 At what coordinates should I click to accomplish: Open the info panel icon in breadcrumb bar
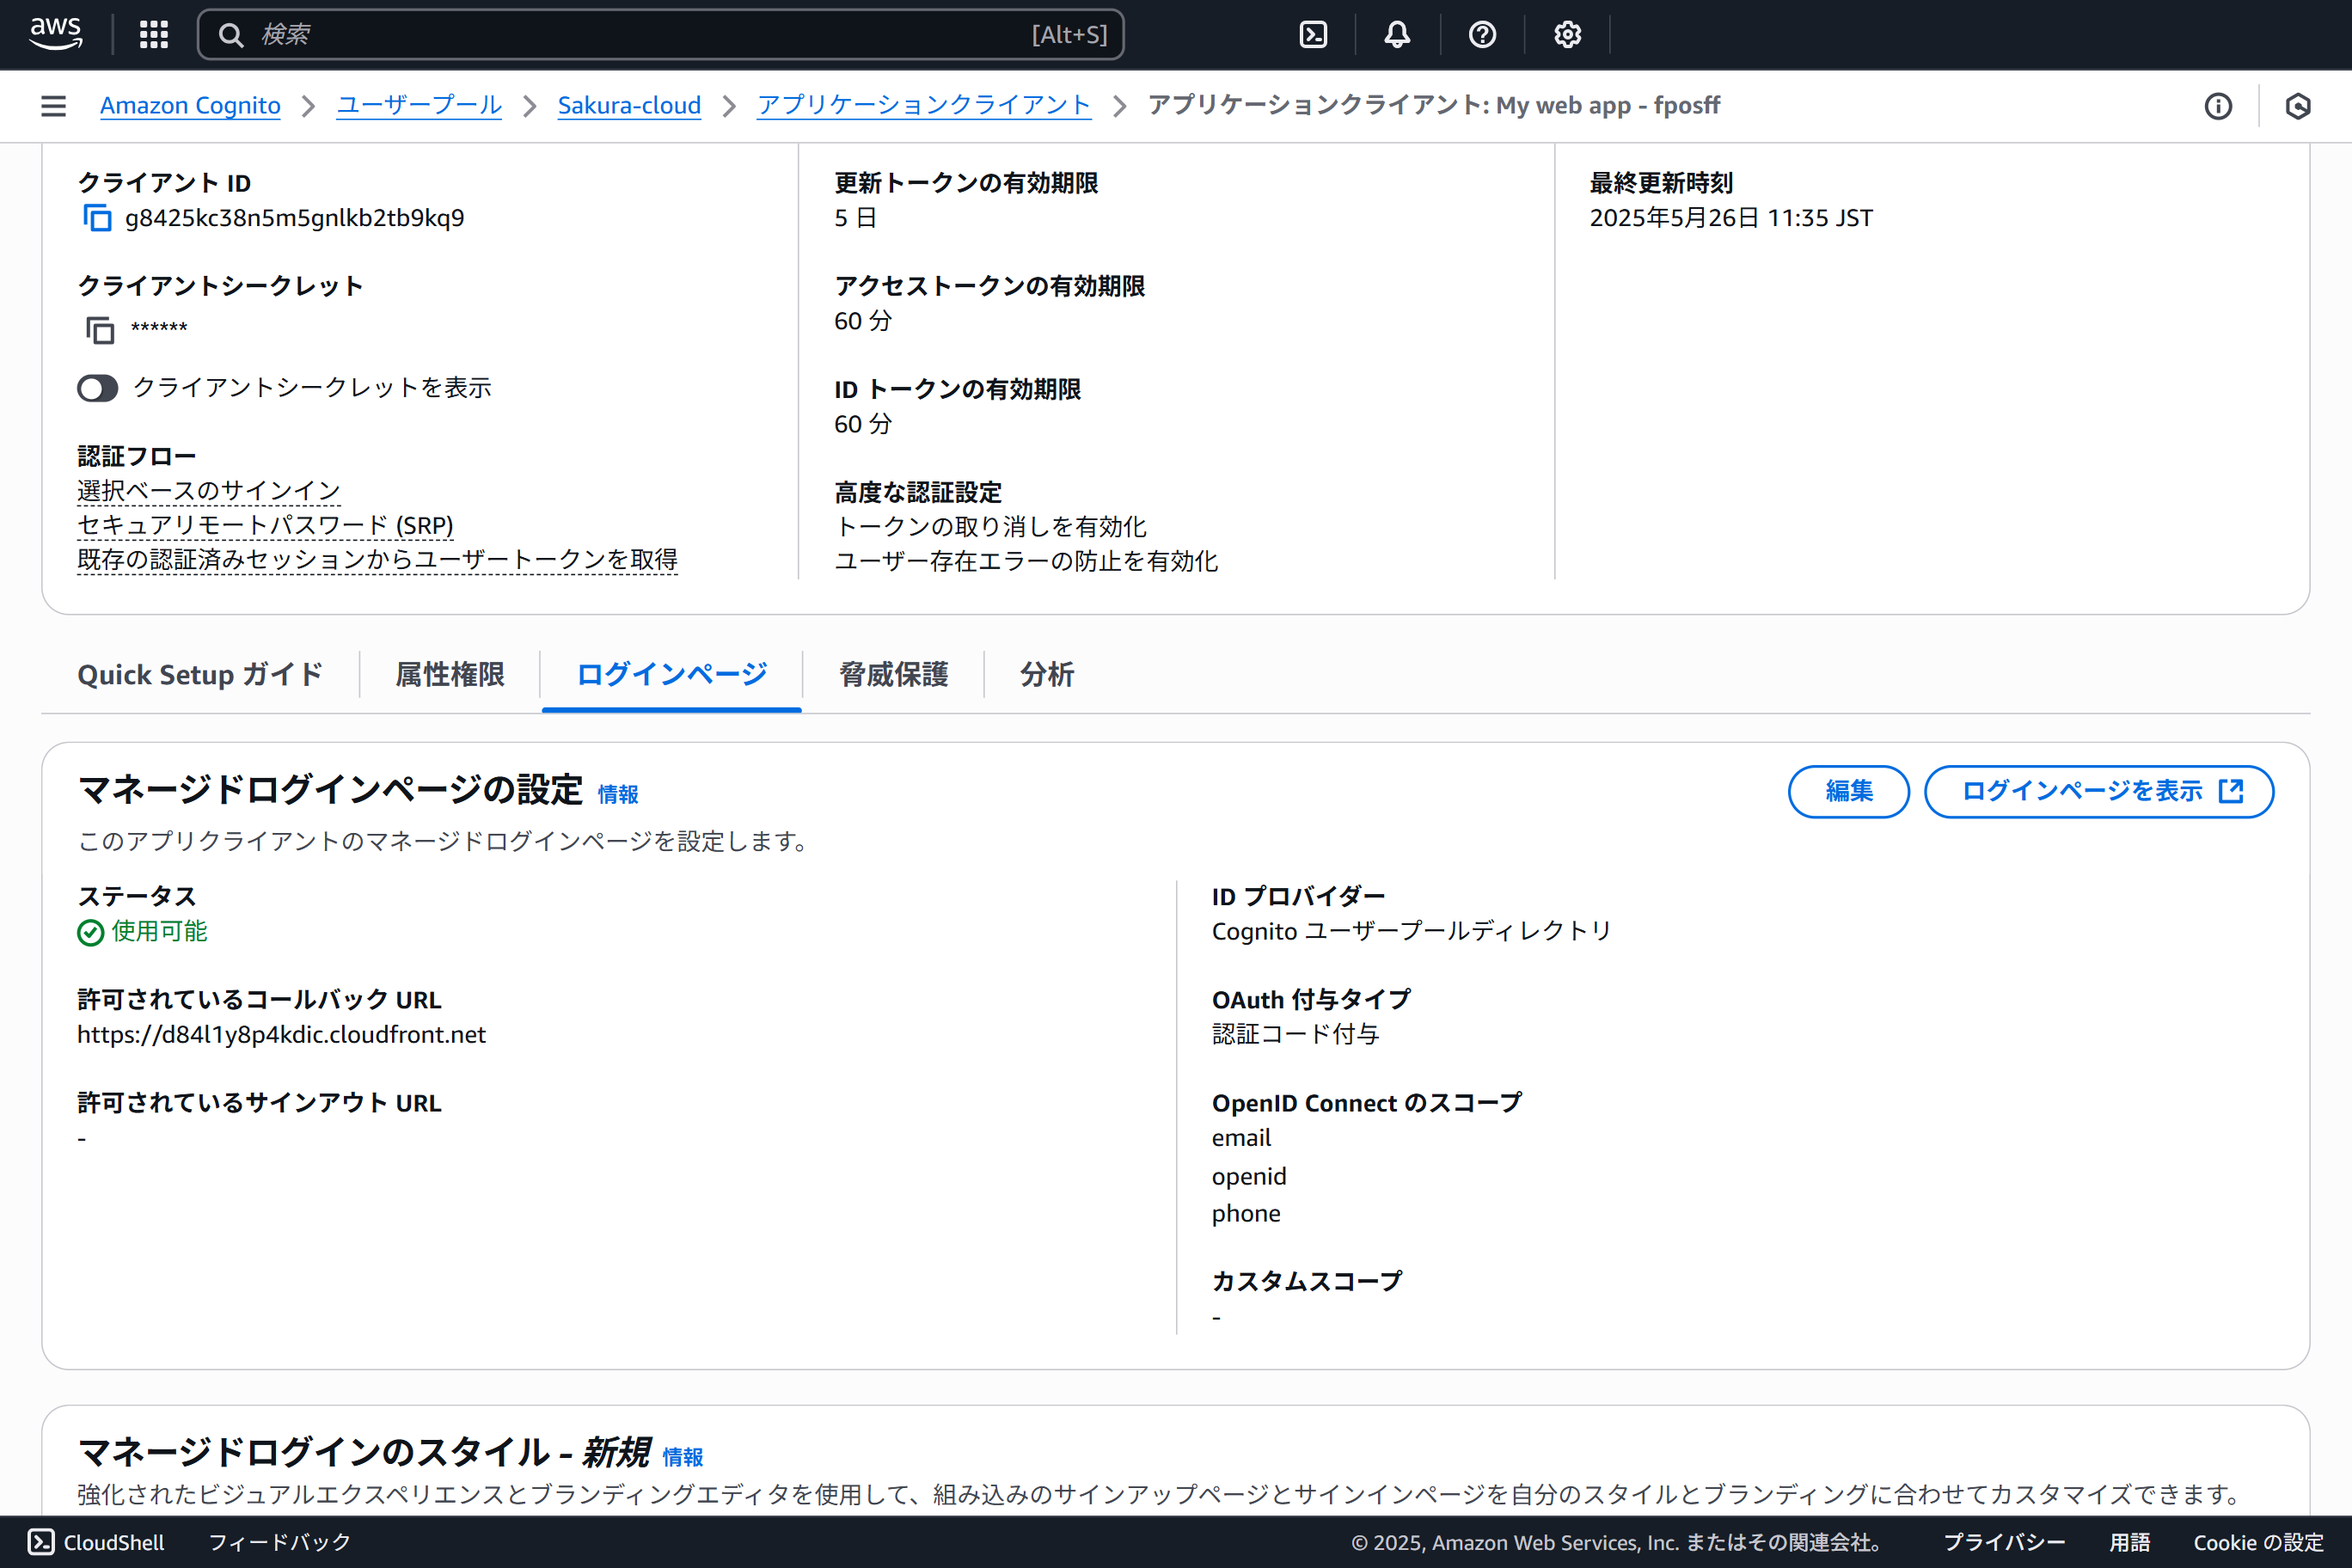[2218, 106]
